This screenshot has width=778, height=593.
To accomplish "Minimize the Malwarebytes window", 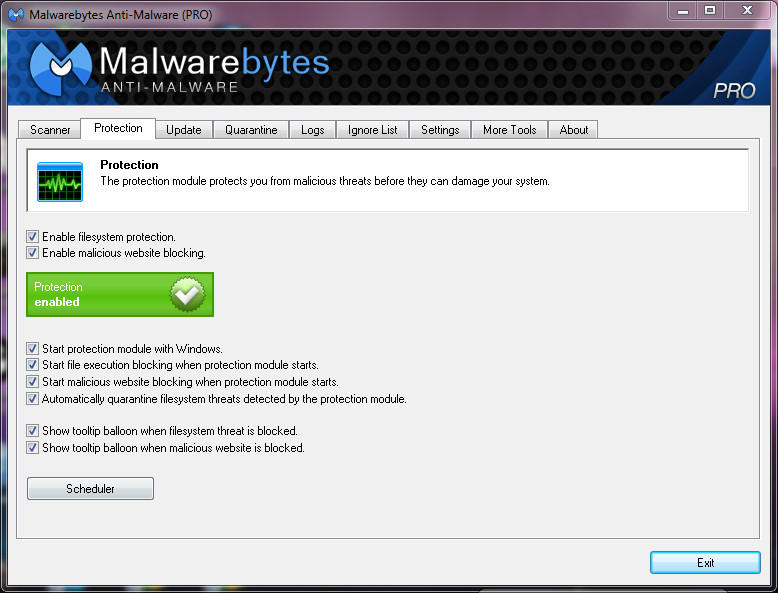I will 683,10.
